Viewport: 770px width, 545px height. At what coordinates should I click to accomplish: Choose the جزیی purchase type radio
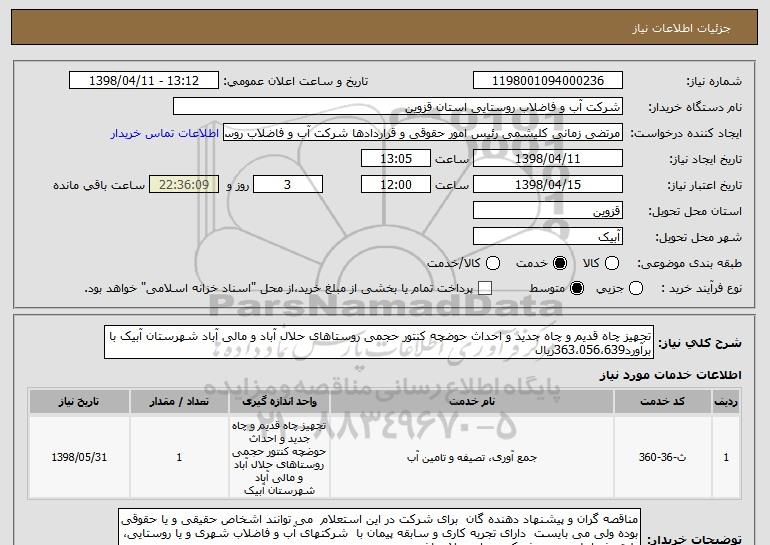pos(636,288)
